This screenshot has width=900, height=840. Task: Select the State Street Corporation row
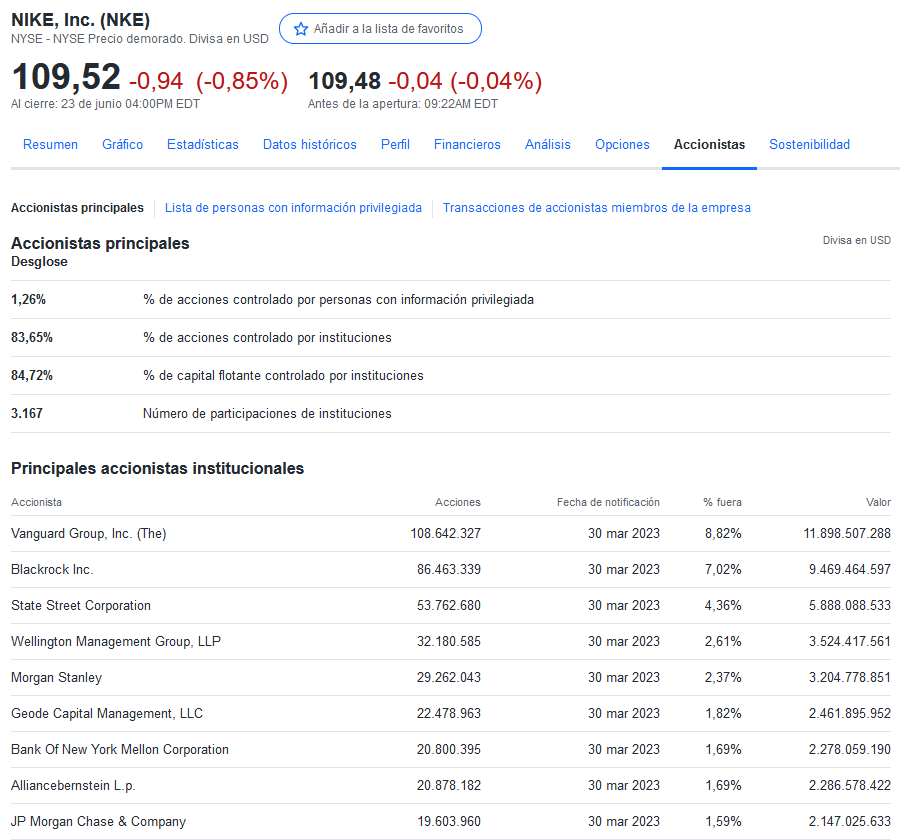pyautogui.click(x=451, y=606)
